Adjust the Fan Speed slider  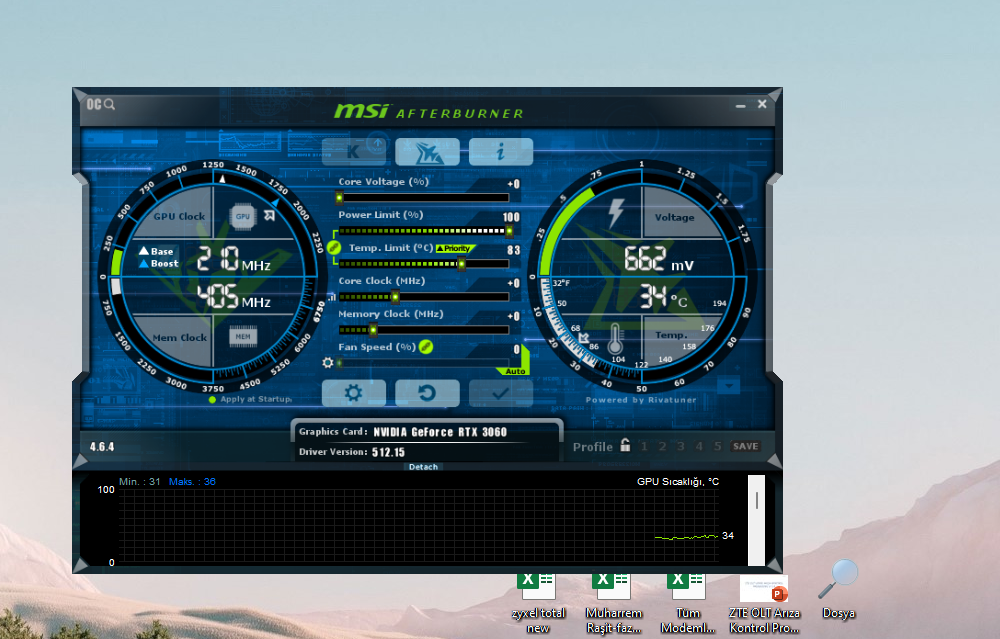pyautogui.click(x=423, y=363)
